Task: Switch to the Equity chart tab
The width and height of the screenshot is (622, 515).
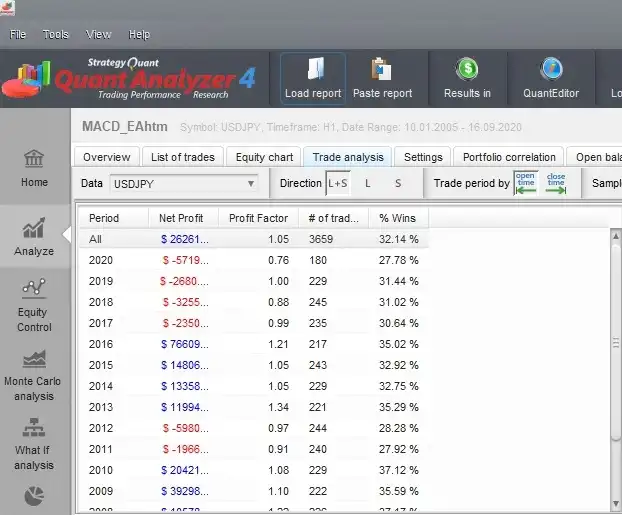Action: pos(264,157)
